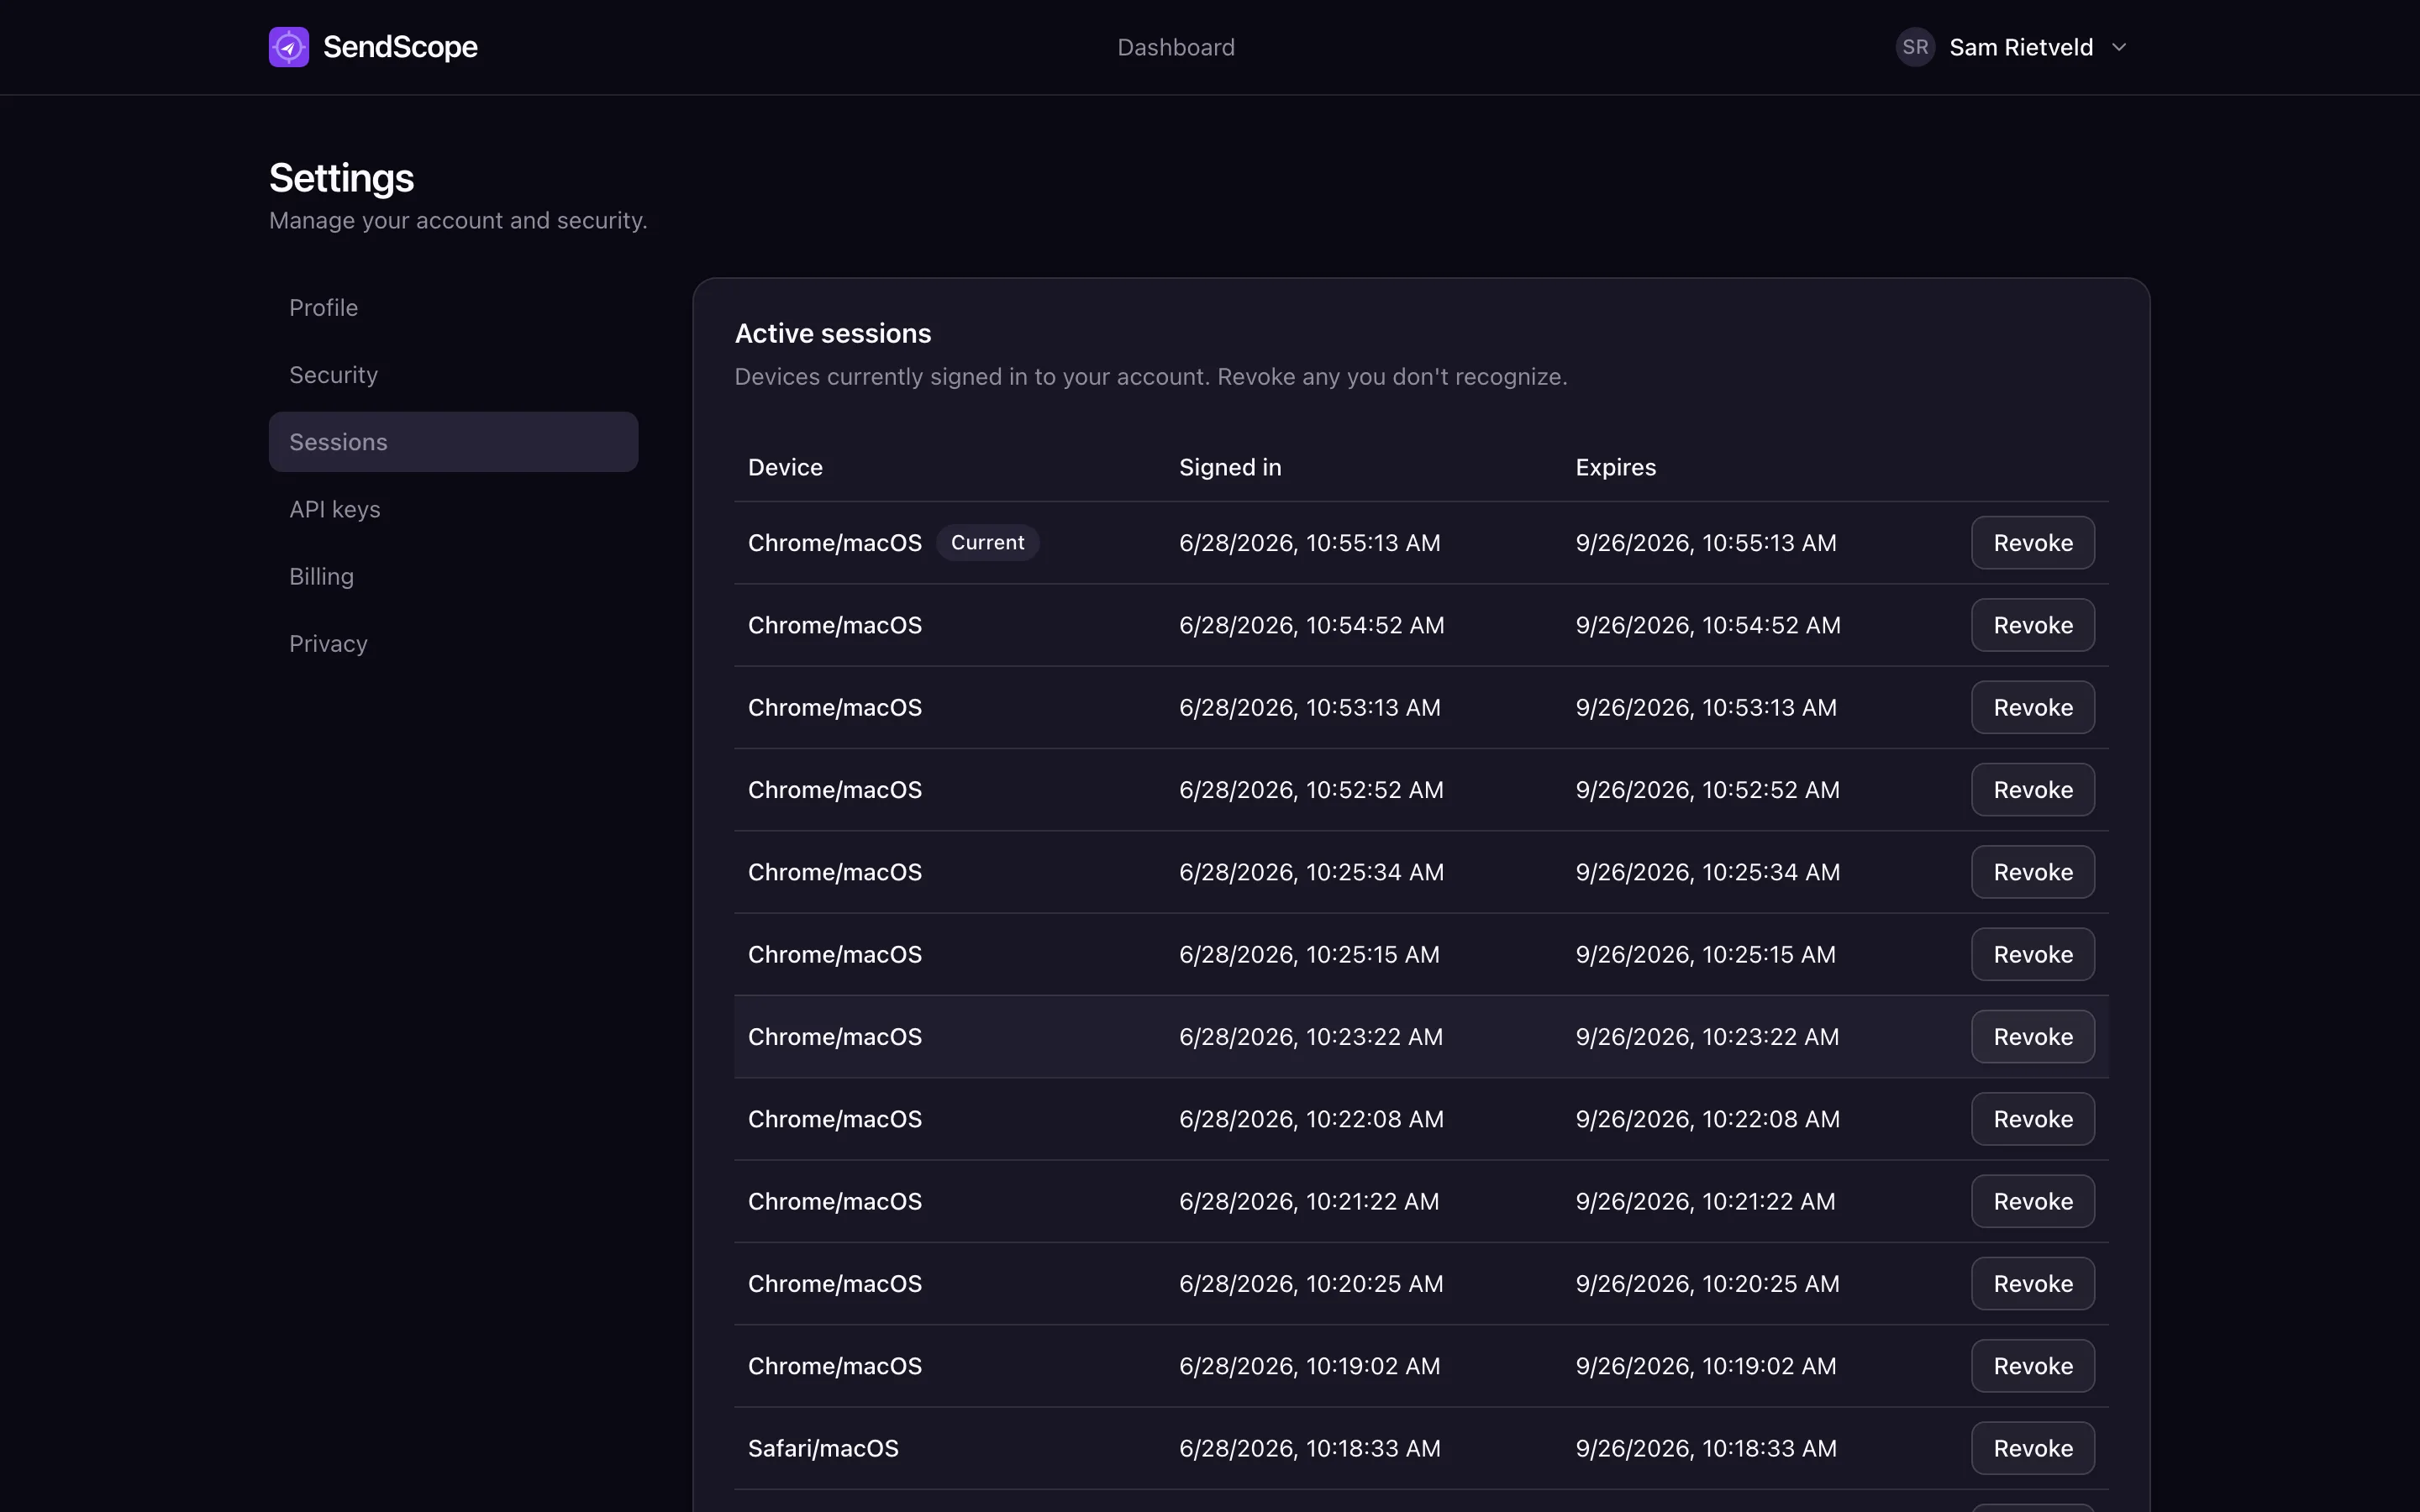Click the Settings page heading
Viewport: 2420px width, 1512px height.
(x=341, y=178)
